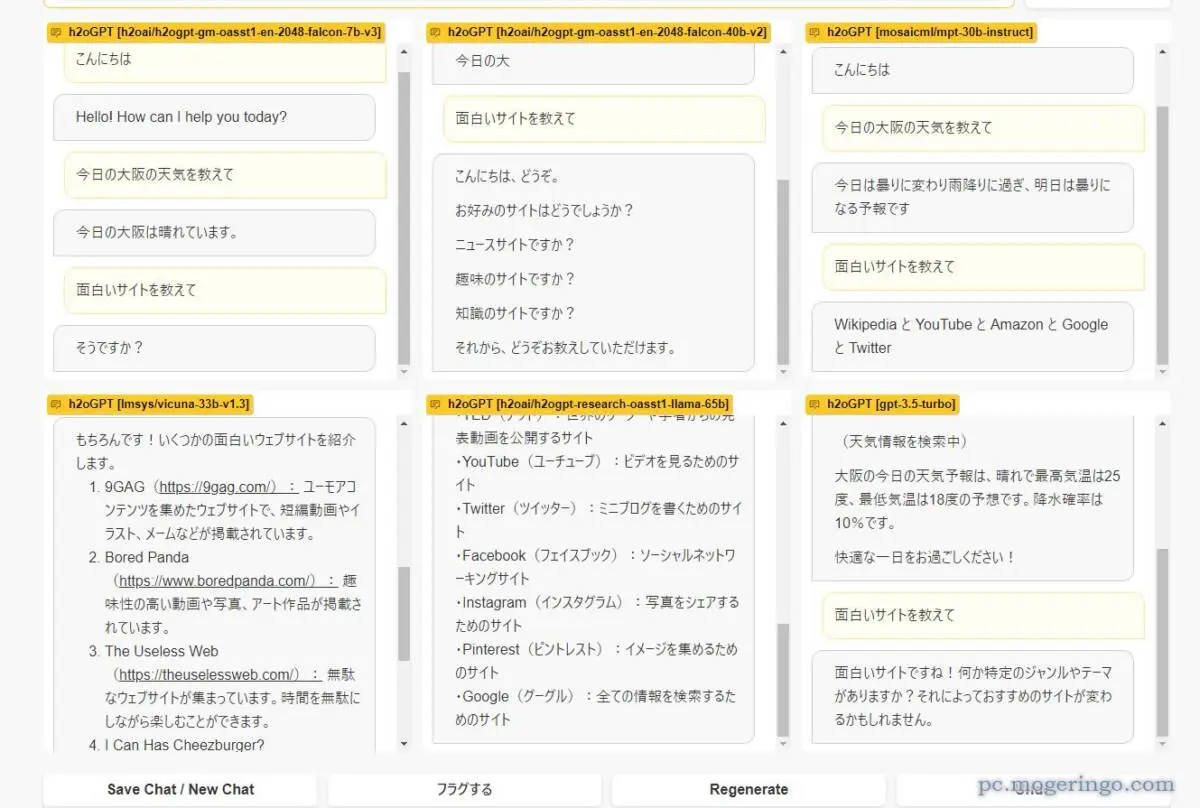Image resolution: width=1200 pixels, height=808 pixels.
Task: Select the h2oGPT lmsys/vicuna-33b-v1.3 label
Action: pos(149,404)
